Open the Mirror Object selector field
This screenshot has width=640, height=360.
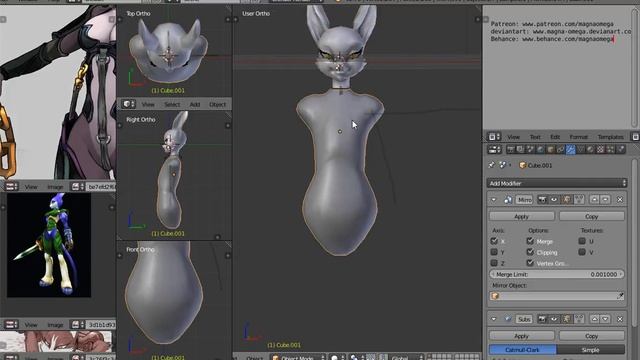click(557, 296)
